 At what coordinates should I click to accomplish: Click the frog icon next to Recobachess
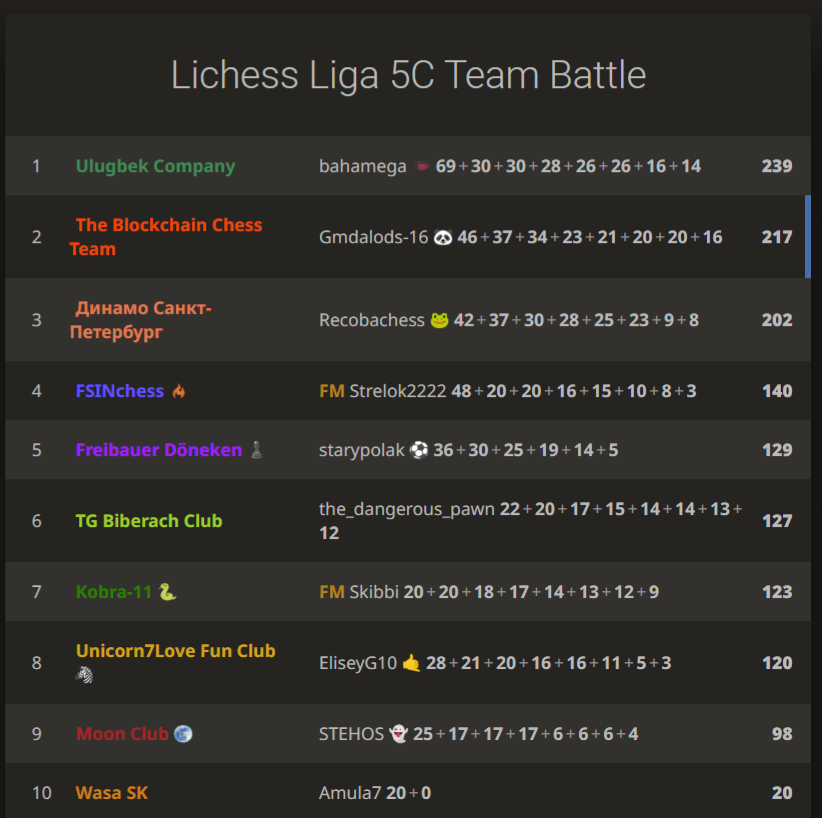point(439,320)
